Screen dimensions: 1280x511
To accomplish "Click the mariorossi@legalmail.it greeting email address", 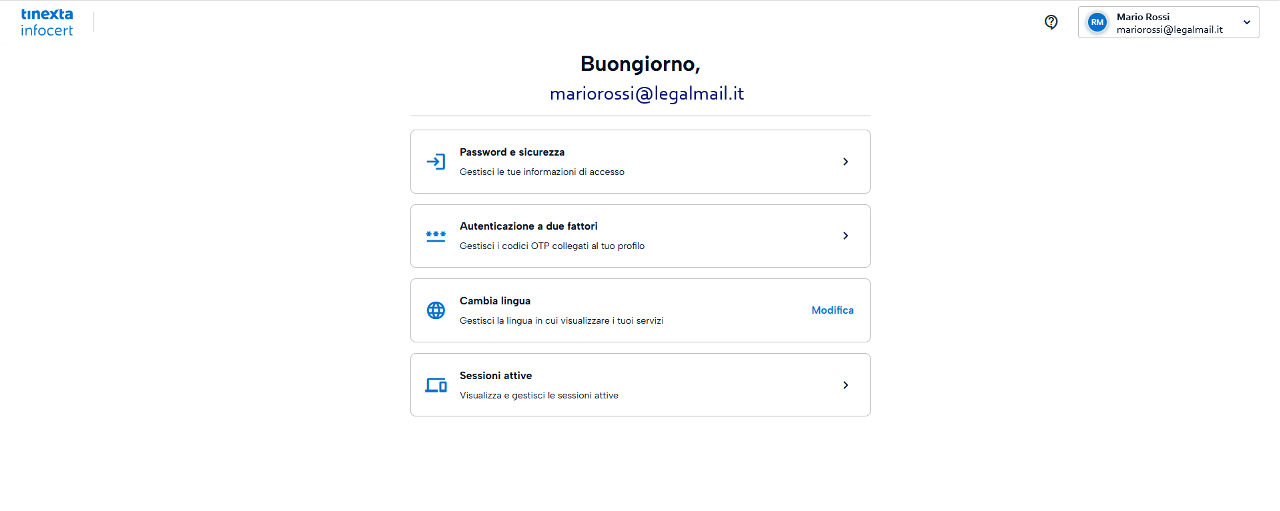I will (x=647, y=94).
